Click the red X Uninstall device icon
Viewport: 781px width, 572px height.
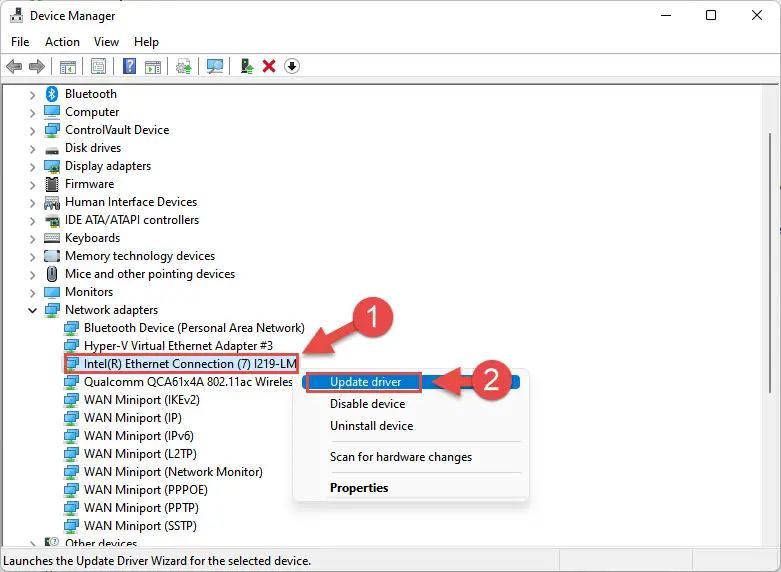coord(269,66)
